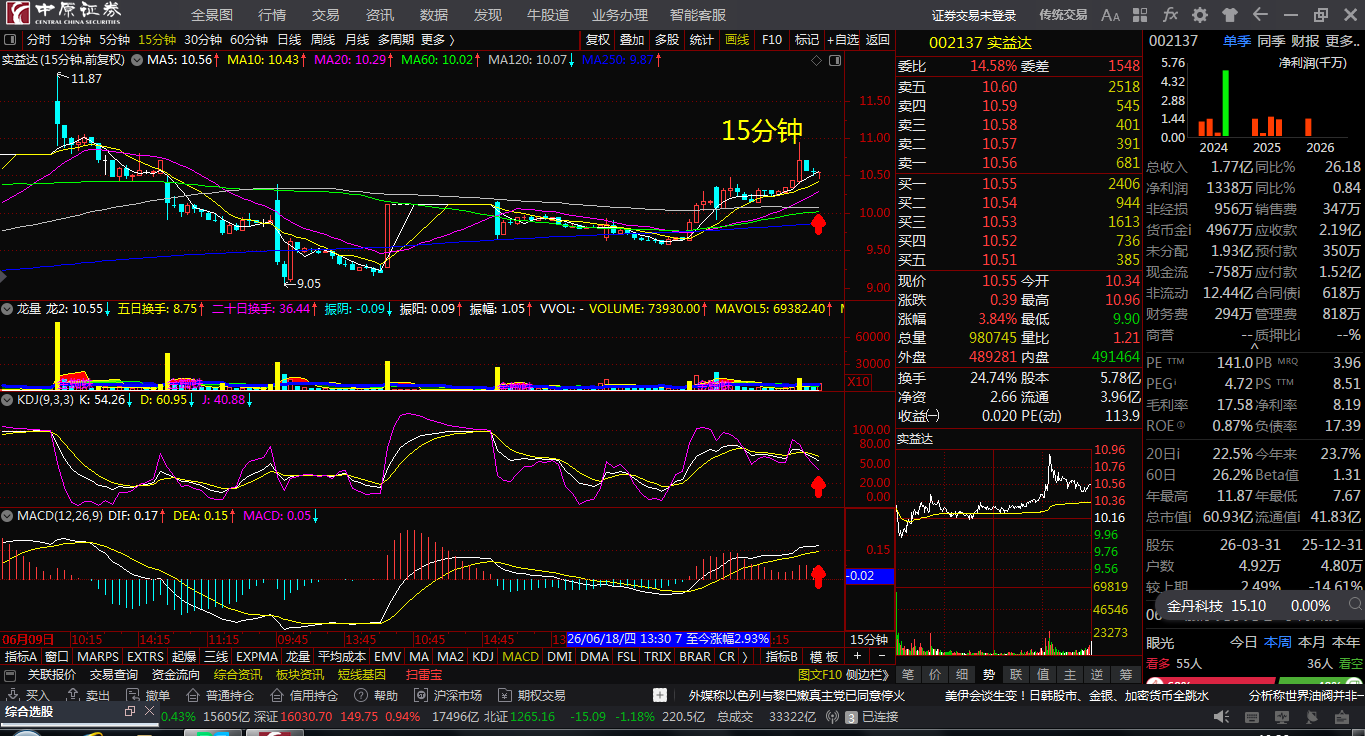Open the 多周期 multi-period option

[x=395, y=40]
